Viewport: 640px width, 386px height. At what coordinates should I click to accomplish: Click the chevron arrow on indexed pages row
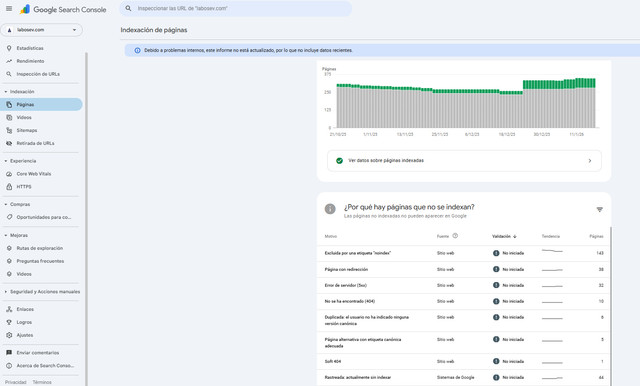point(590,161)
